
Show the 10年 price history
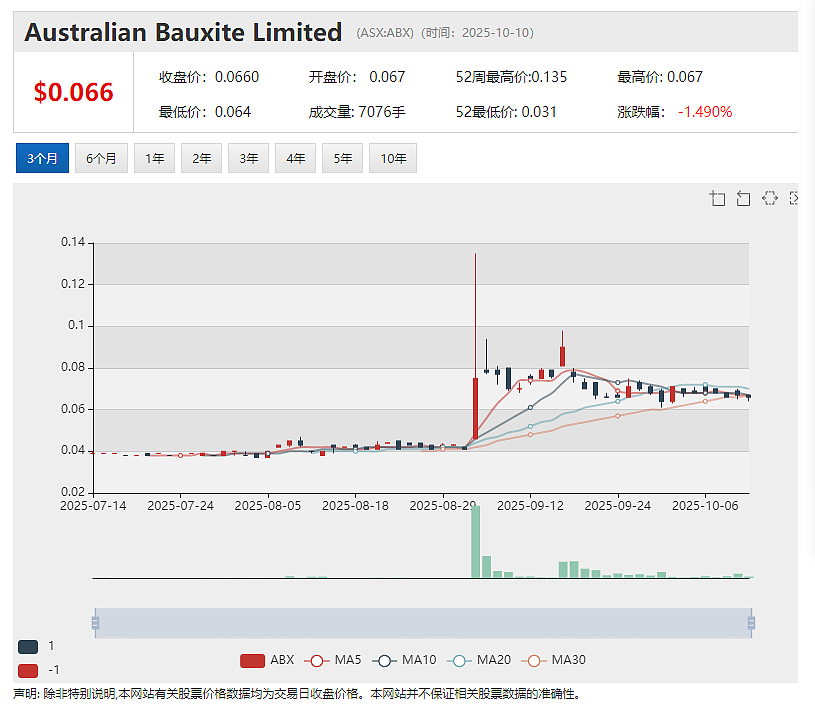pyautogui.click(x=393, y=158)
